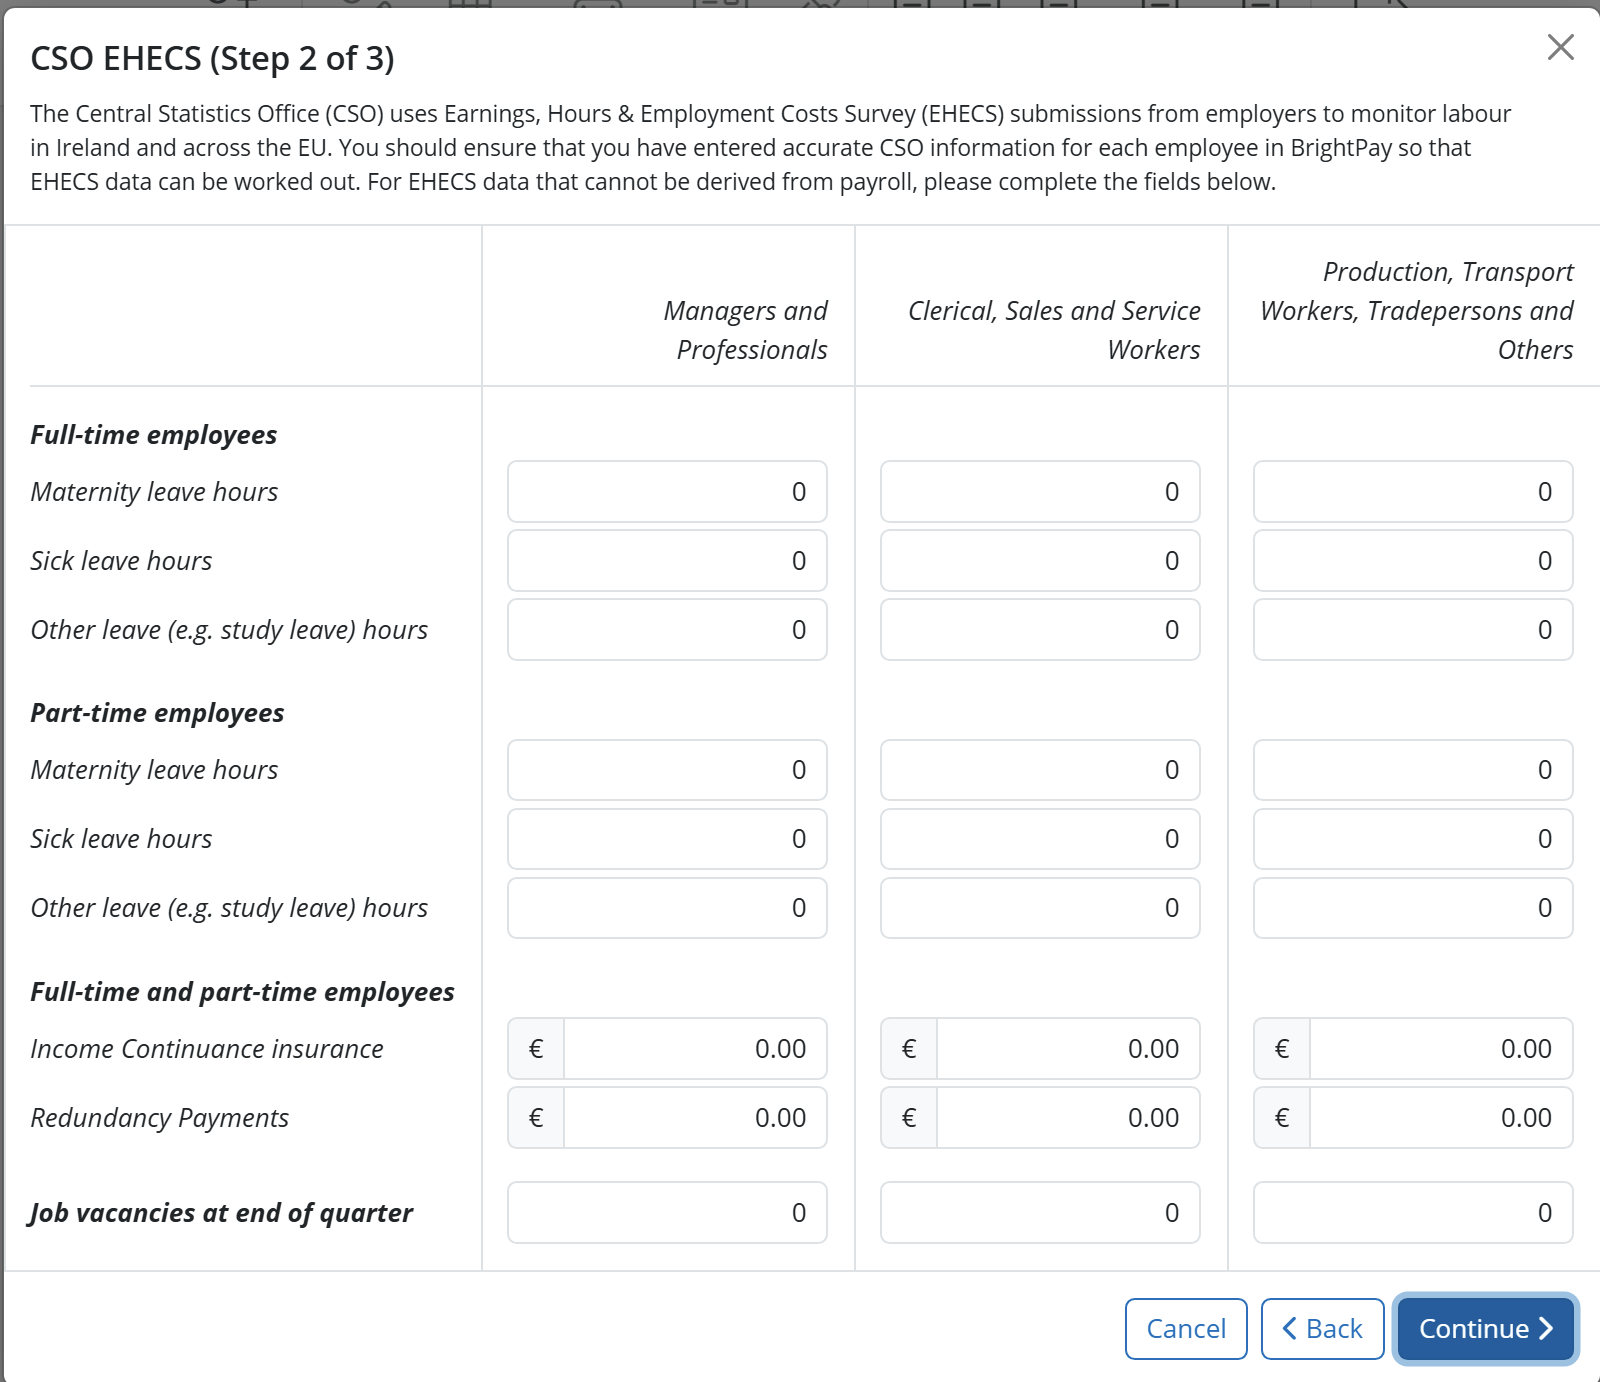The image size is (1600, 1382).
Task: Go Back to previous step
Action: (x=1322, y=1328)
